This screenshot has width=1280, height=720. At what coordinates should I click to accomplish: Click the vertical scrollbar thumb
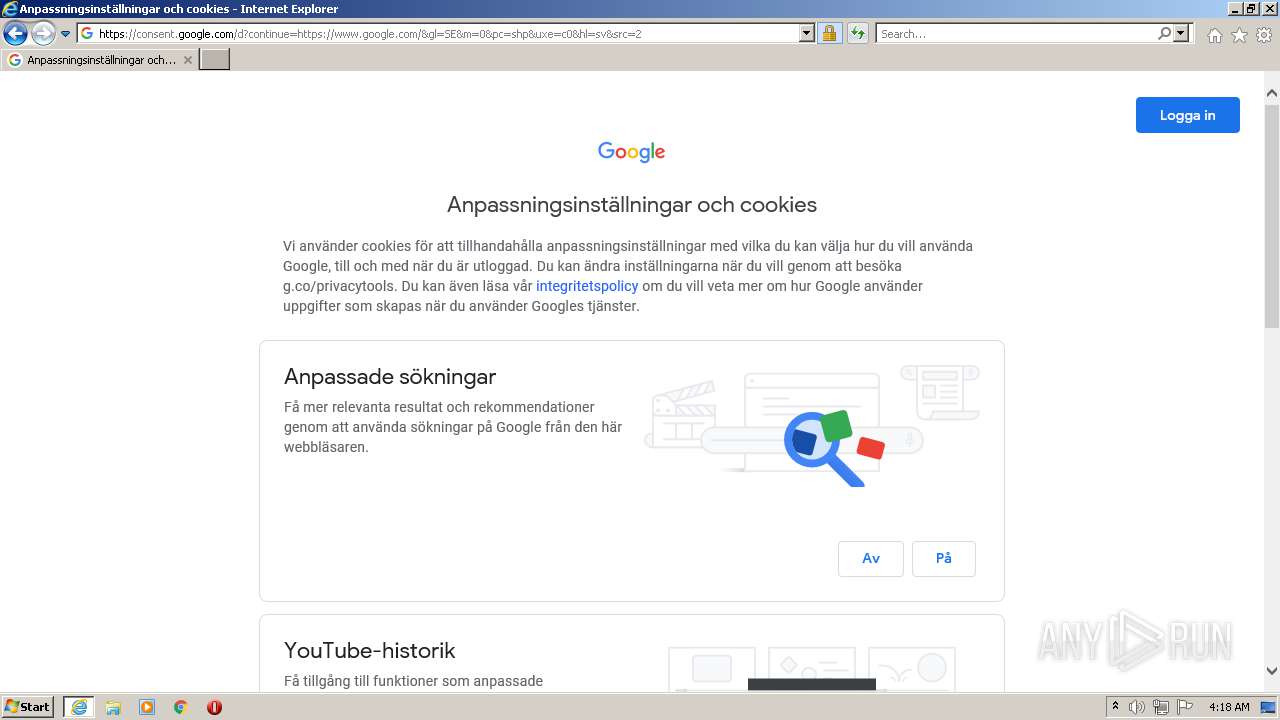1272,215
